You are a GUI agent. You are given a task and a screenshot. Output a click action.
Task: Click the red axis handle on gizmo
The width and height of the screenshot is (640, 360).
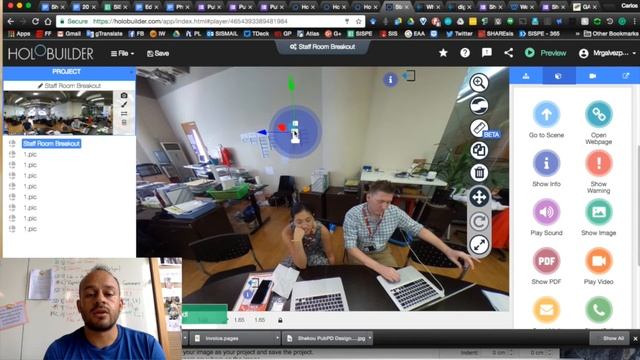tap(282, 128)
